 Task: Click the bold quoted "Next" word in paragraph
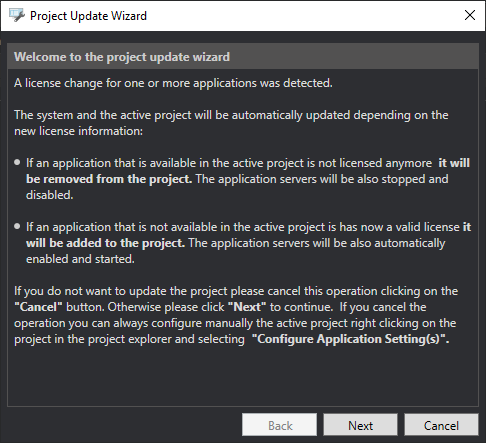(247, 307)
